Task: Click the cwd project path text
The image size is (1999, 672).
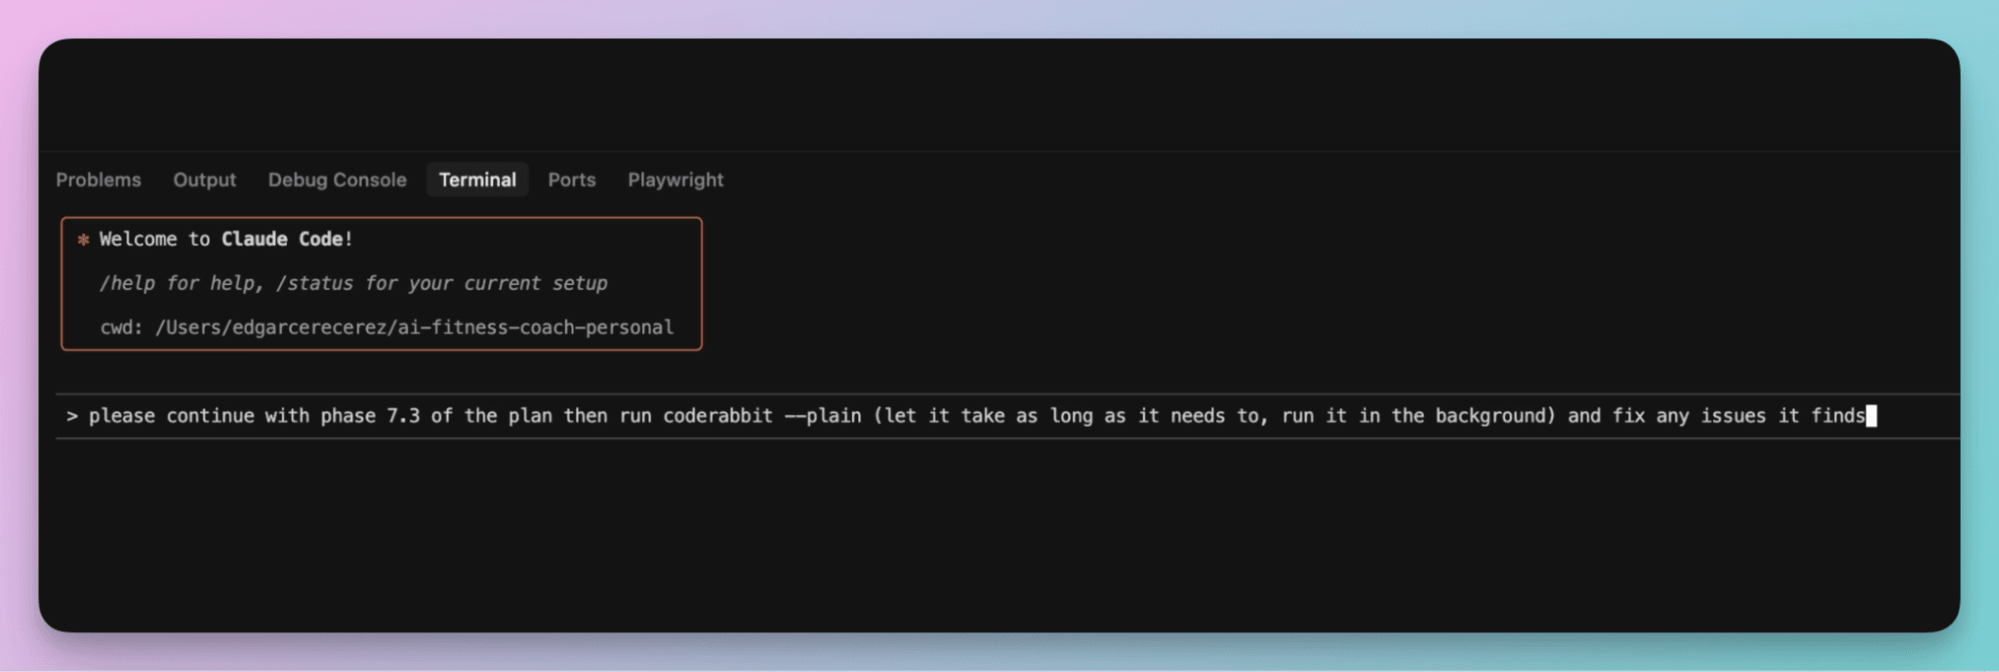Action: point(414,327)
